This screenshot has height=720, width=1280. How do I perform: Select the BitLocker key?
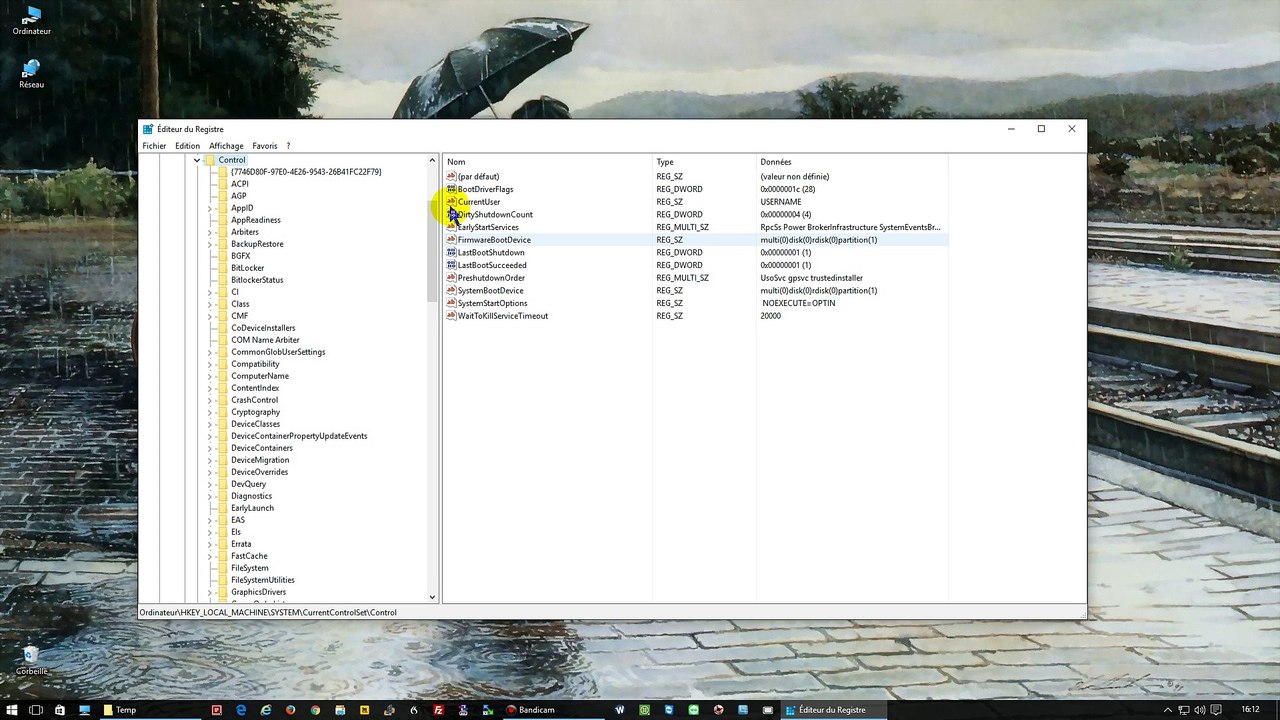point(248,268)
